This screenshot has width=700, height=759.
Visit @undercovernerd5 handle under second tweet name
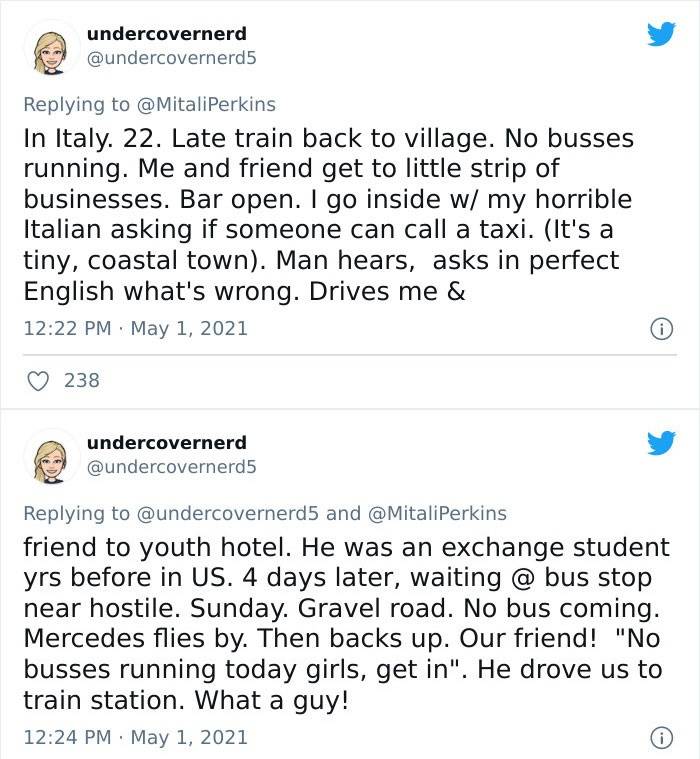171,467
